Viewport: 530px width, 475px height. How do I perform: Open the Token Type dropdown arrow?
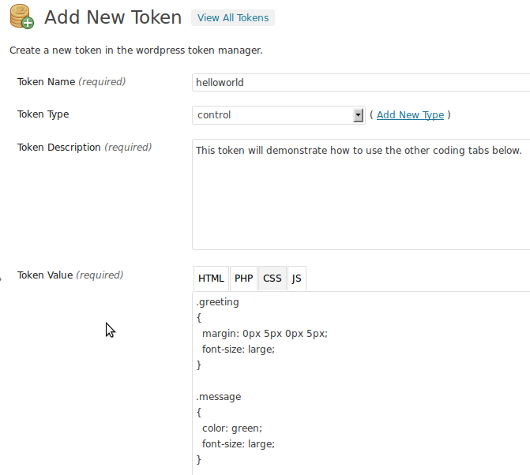click(358, 115)
